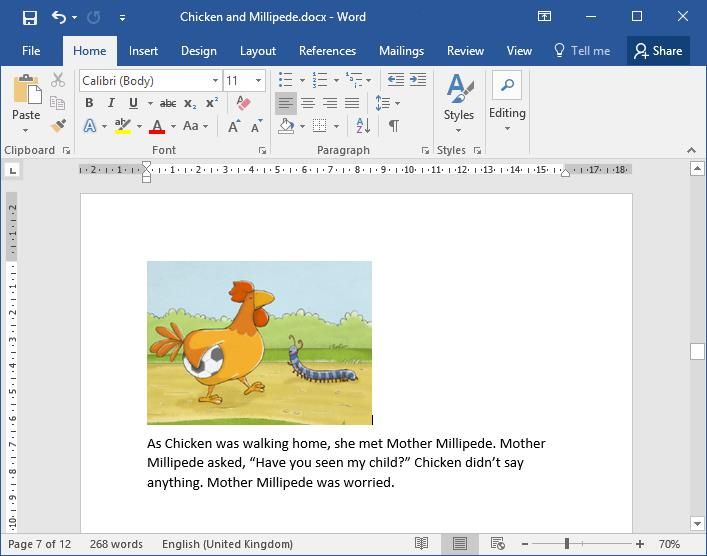The width and height of the screenshot is (707, 556).
Task: Toggle bold formatting
Action: (89, 103)
